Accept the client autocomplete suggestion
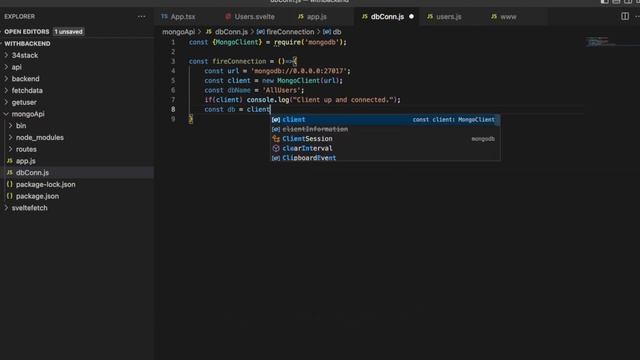This screenshot has width=640, height=360. click(385, 120)
